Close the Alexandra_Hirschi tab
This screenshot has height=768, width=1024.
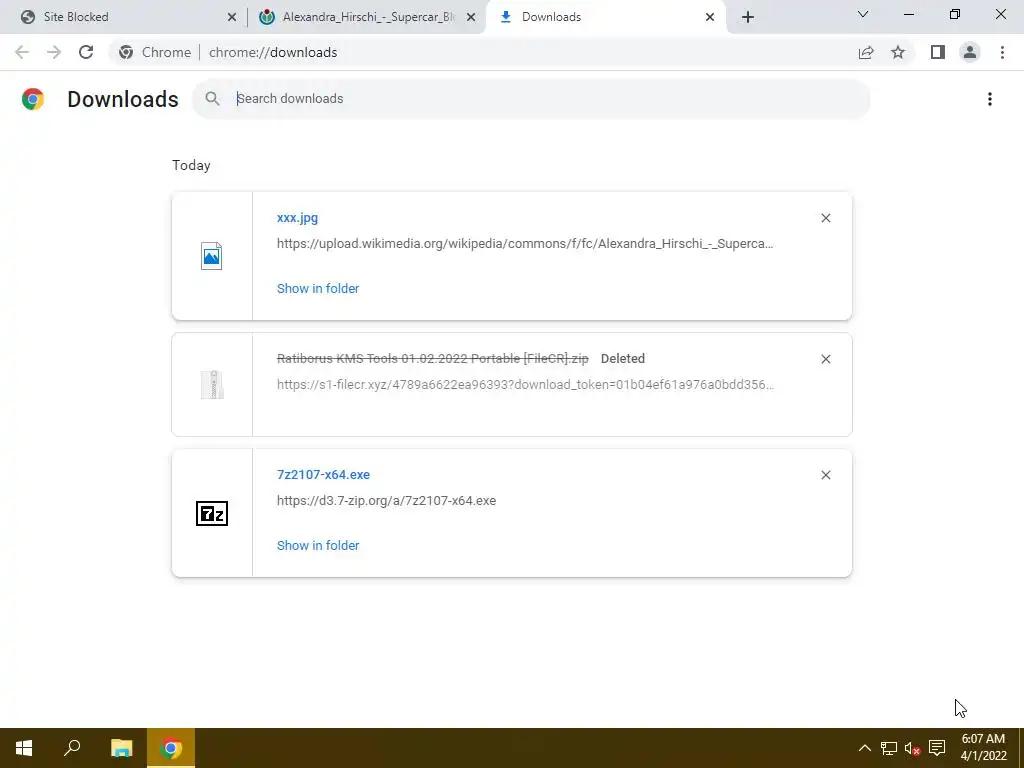[x=471, y=17]
